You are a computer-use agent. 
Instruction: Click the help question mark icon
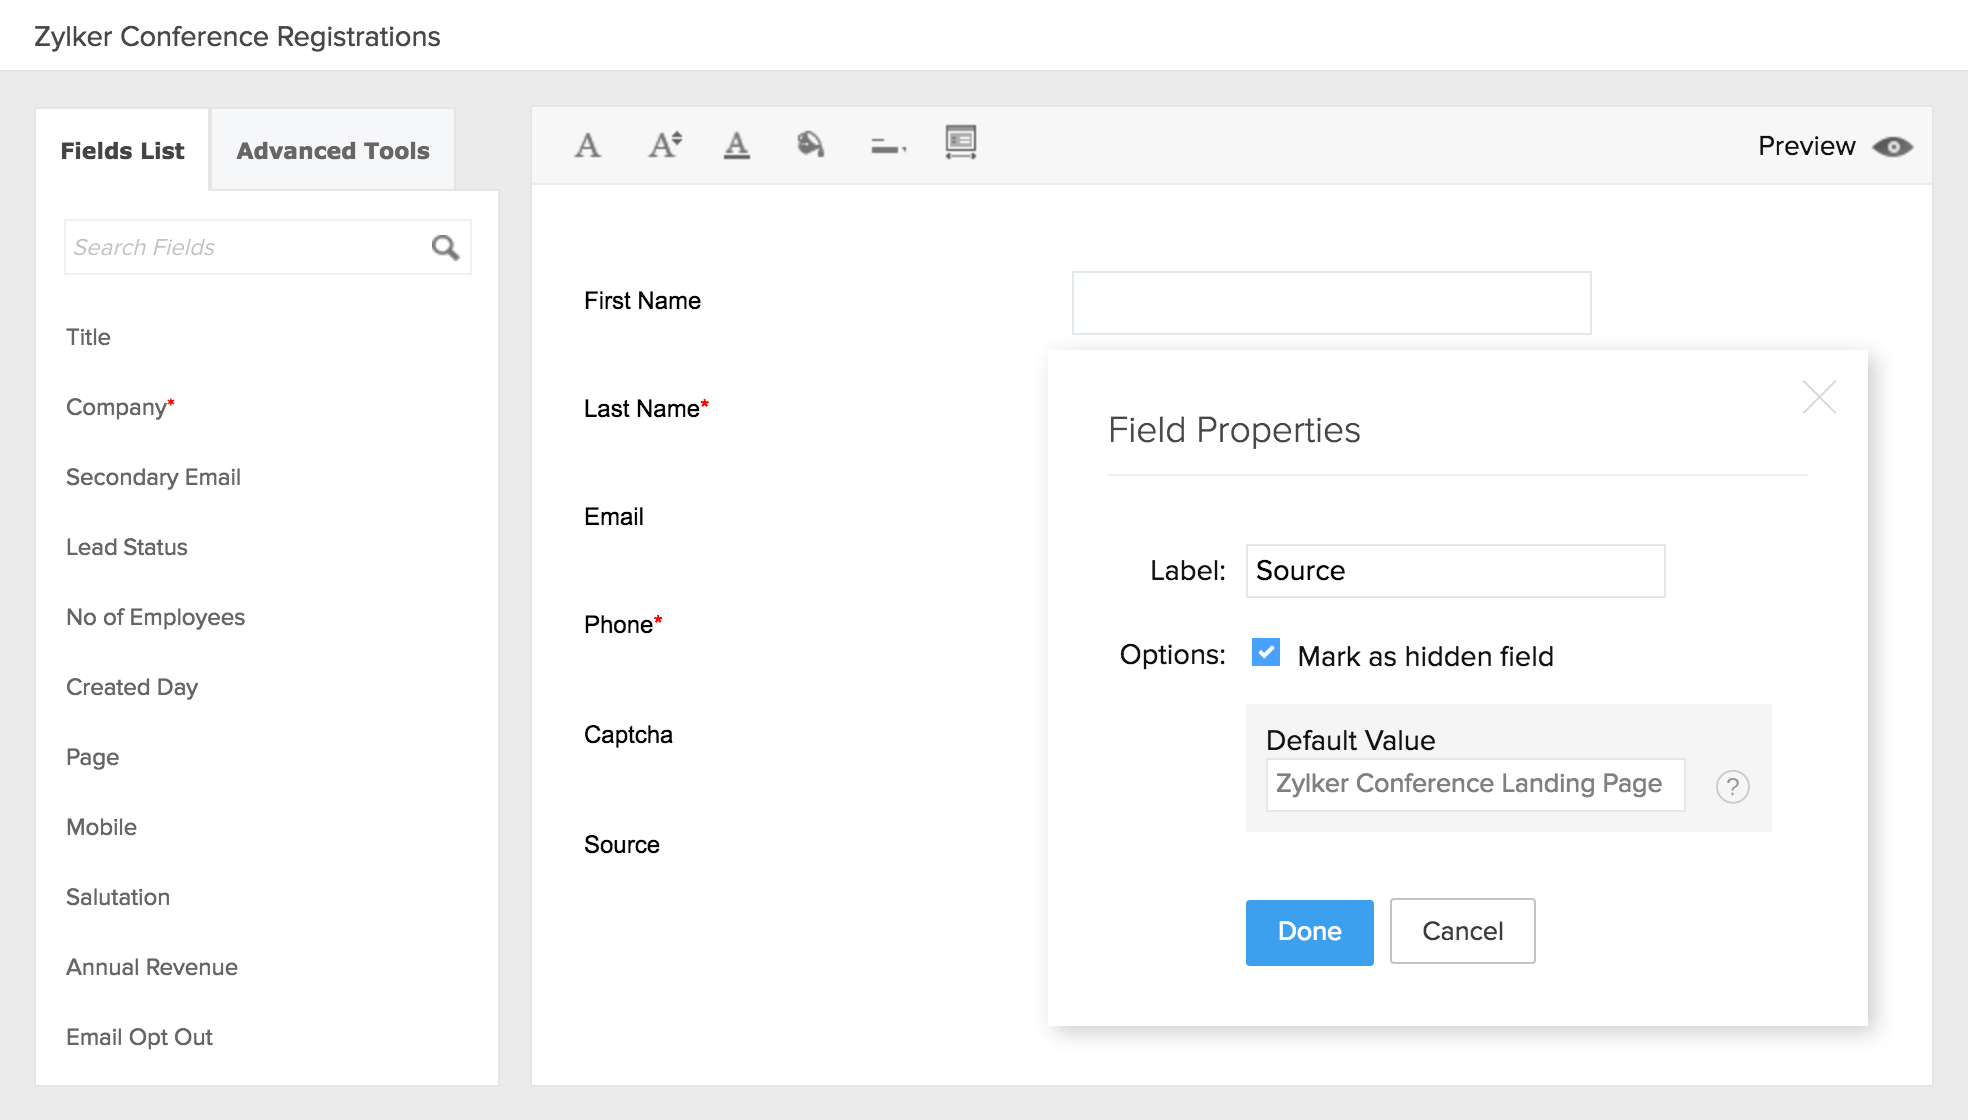[x=1732, y=787]
